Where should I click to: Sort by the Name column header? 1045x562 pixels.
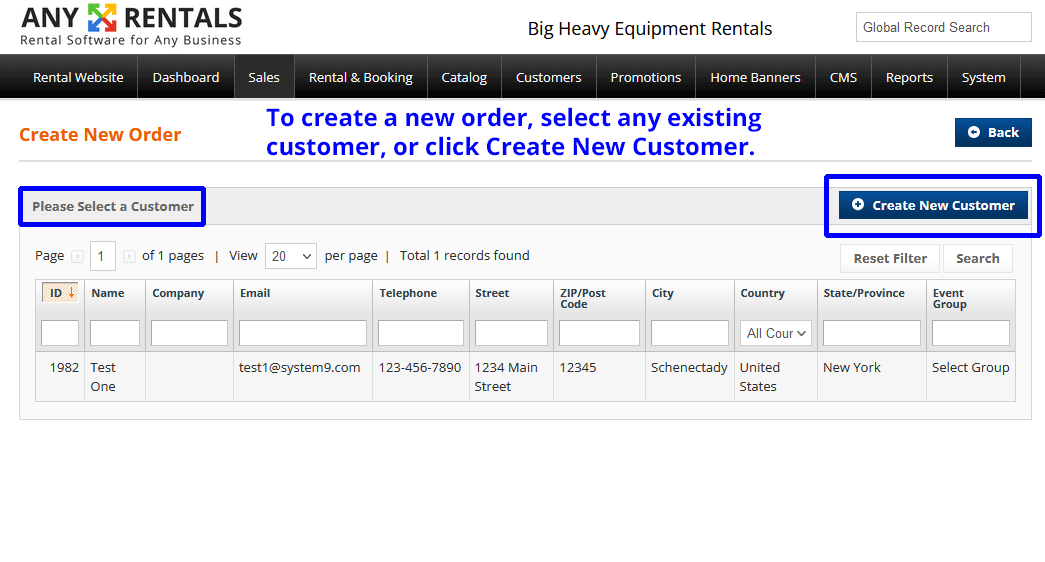(108, 293)
